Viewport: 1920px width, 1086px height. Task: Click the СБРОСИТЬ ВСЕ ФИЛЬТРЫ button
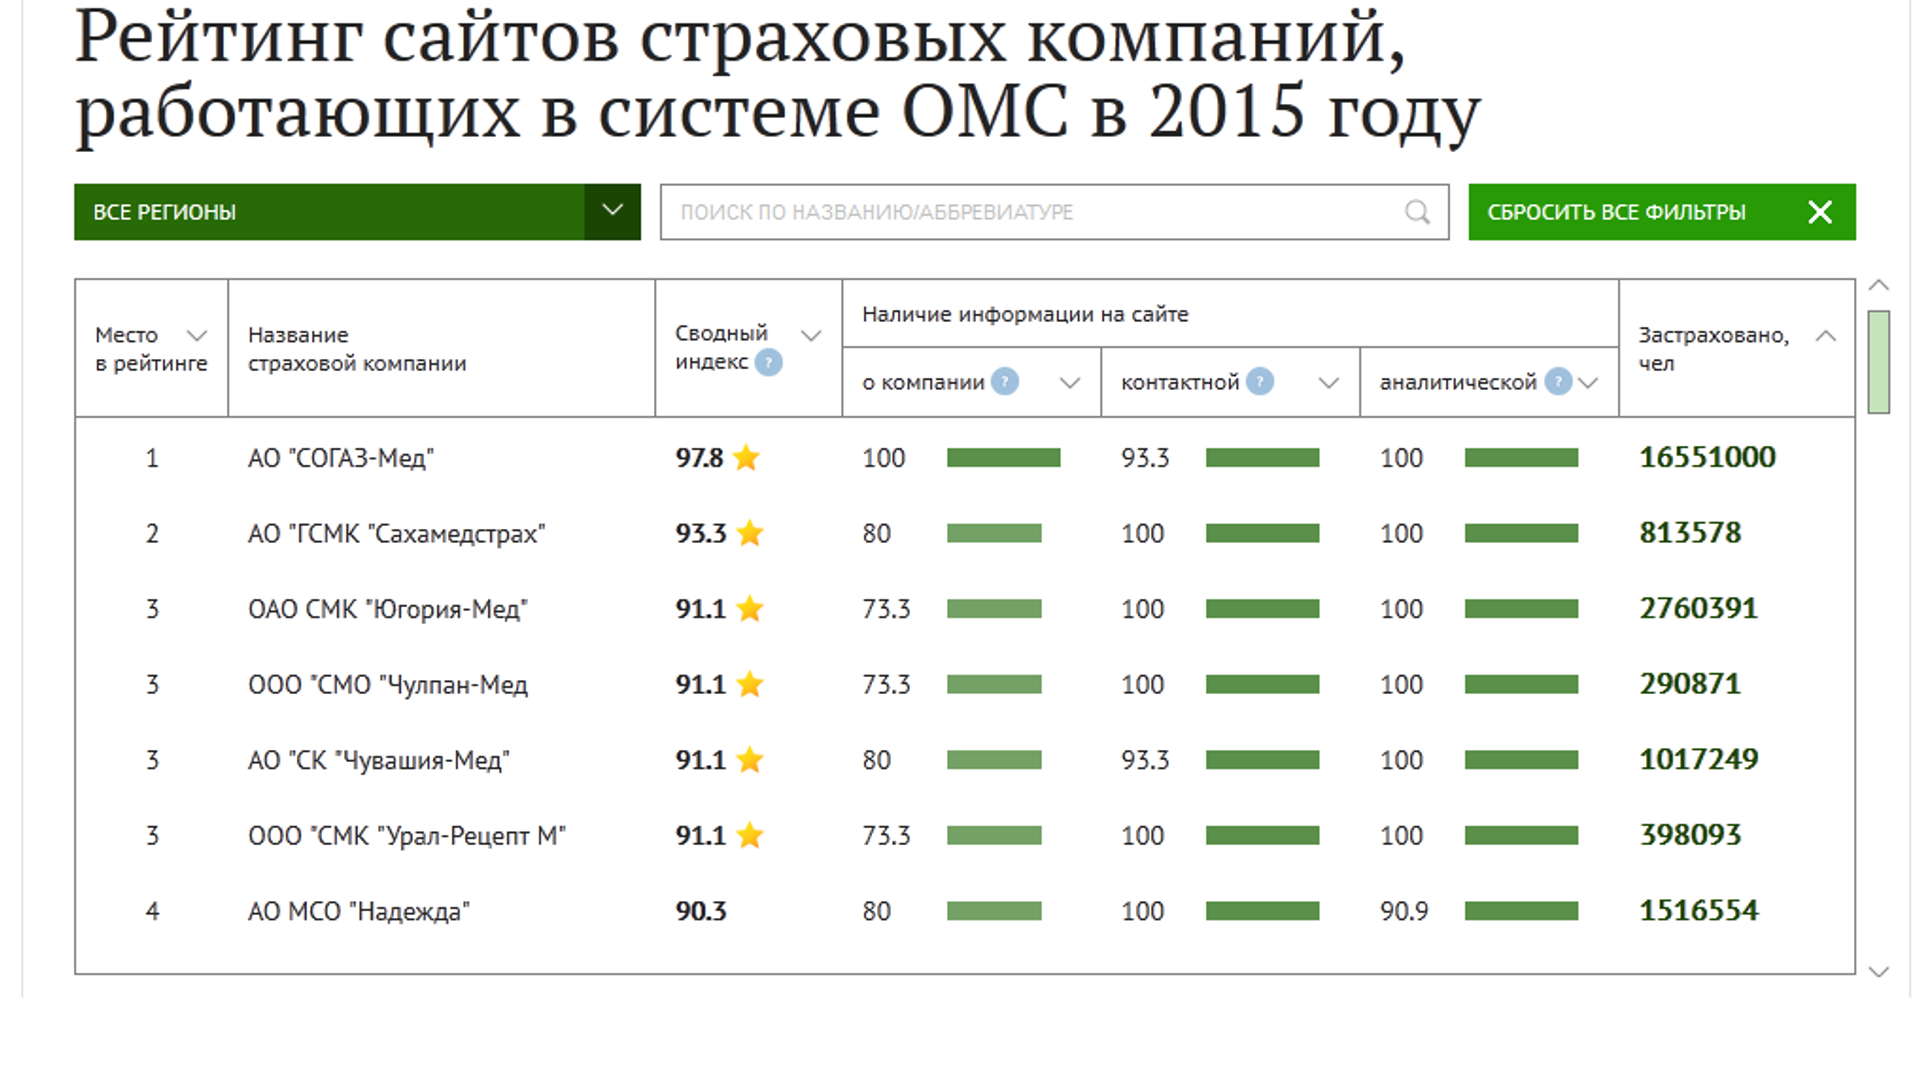(x=1662, y=212)
